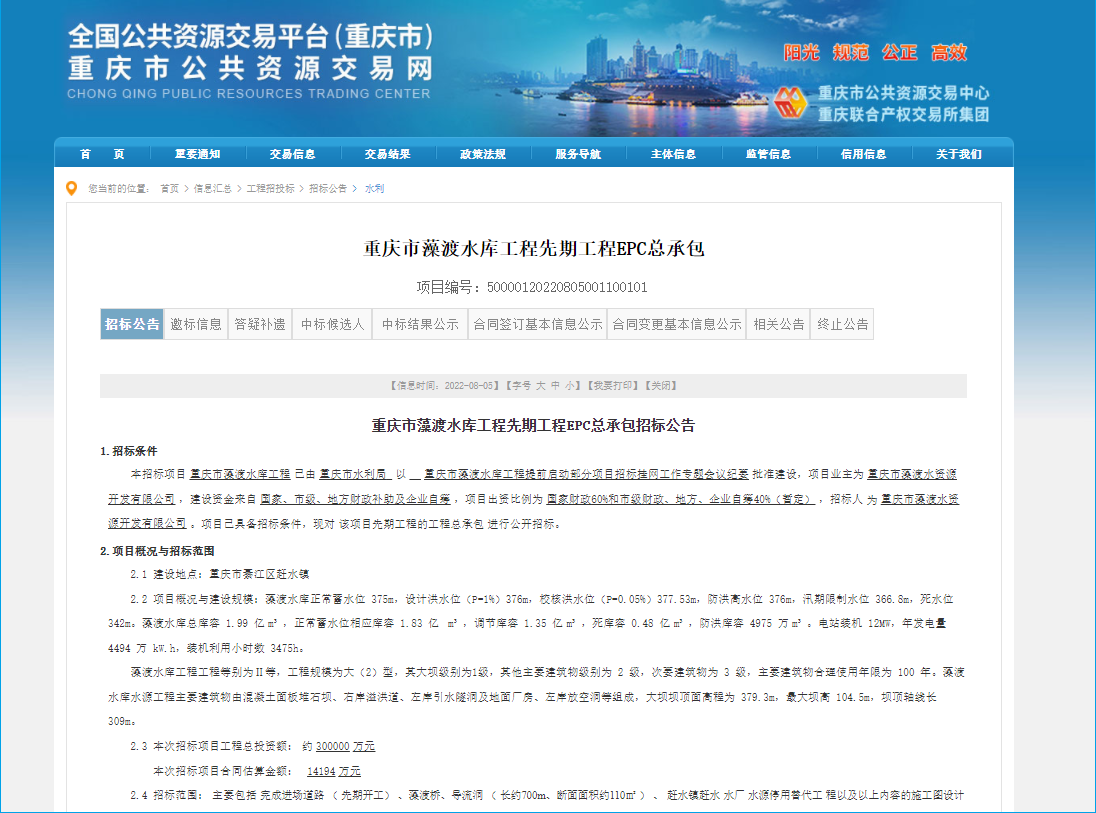The image size is (1096, 813).
Task: Open the 交易信息 navigation menu
Action: (292, 154)
